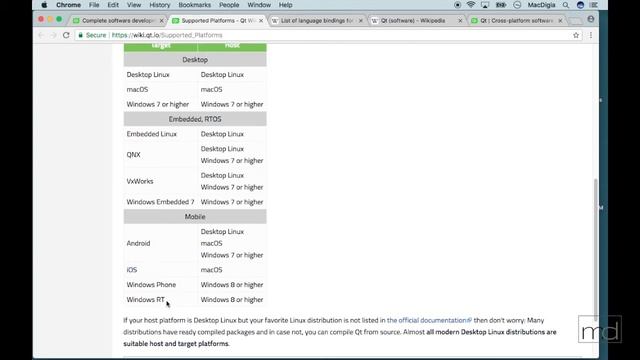Click the iOS target cell
Viewport: 640px width, 360px height.
click(161, 270)
